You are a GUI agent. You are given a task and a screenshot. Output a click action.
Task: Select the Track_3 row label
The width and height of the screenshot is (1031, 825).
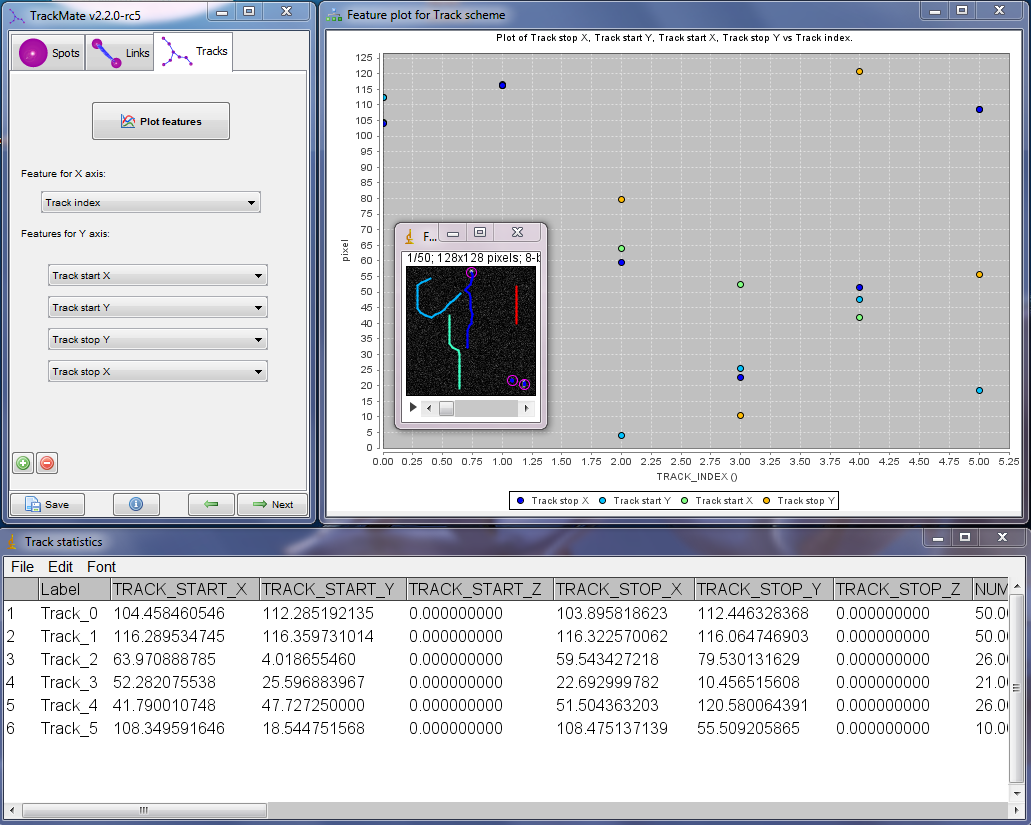coord(69,682)
